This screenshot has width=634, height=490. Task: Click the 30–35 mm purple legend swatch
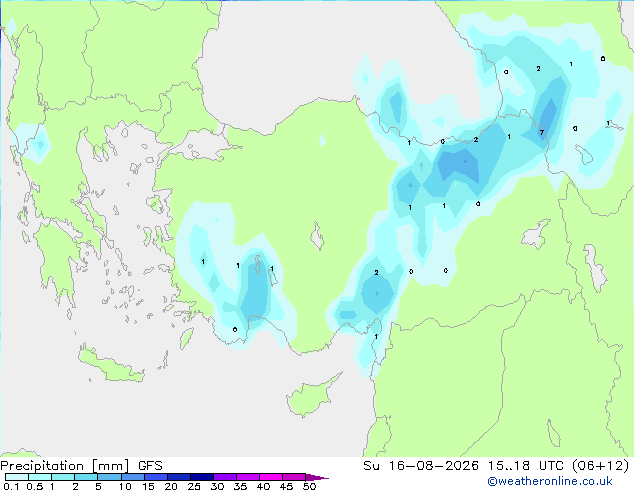pyautogui.click(x=225, y=477)
